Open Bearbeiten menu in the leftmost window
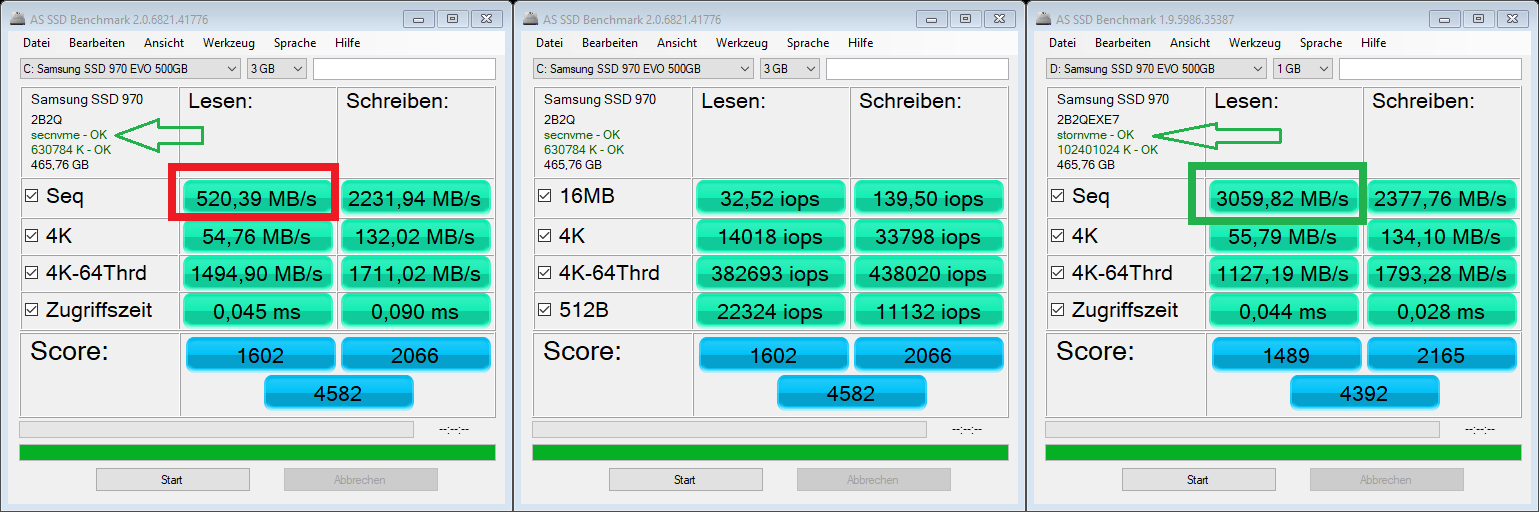This screenshot has width=1539, height=512. tap(97, 43)
